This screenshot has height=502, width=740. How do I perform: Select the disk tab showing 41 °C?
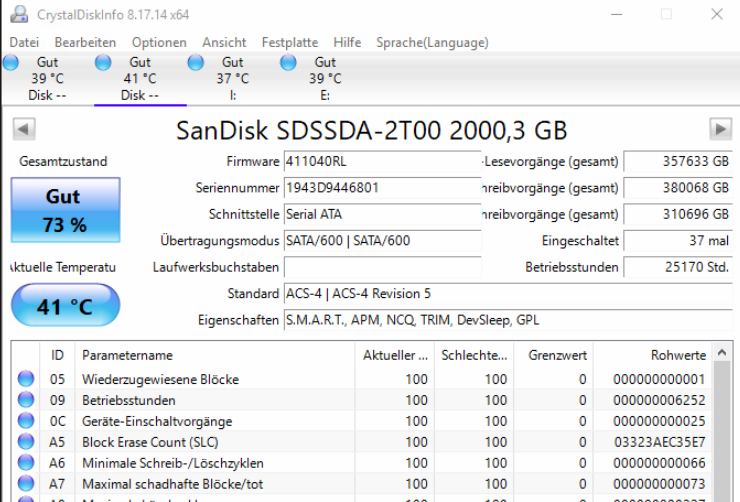coord(140,79)
